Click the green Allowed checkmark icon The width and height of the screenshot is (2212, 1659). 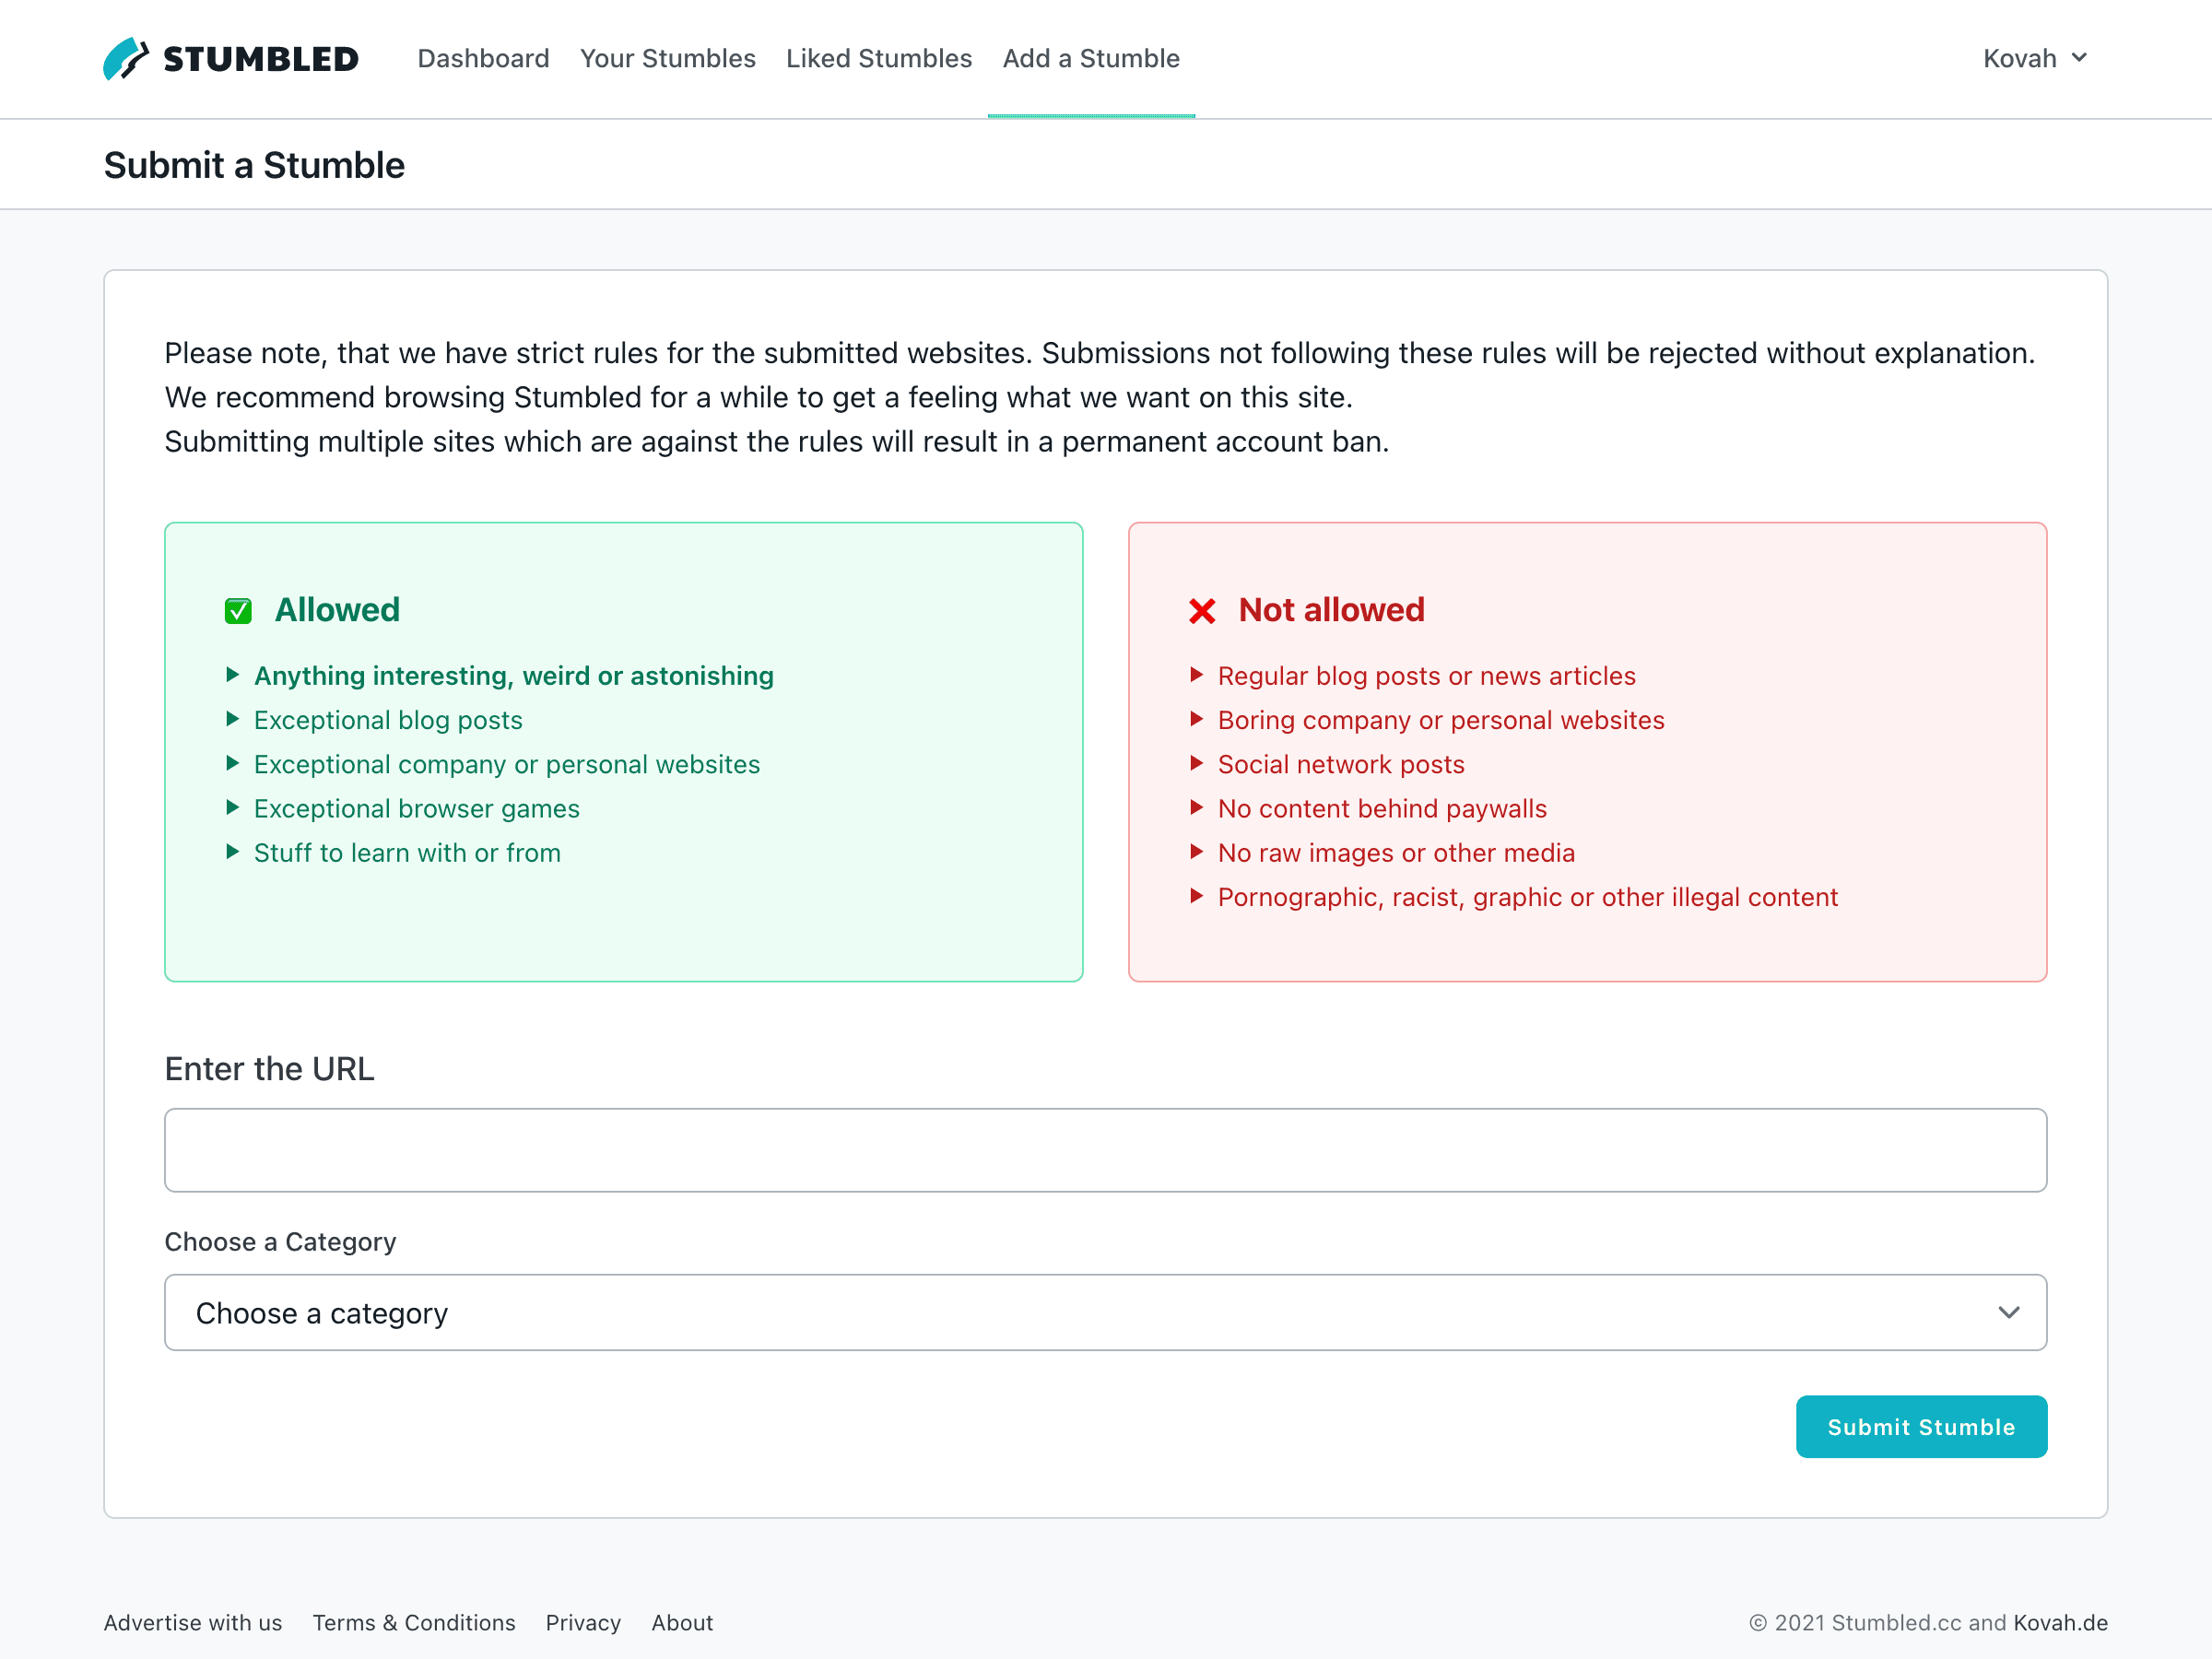coord(238,611)
